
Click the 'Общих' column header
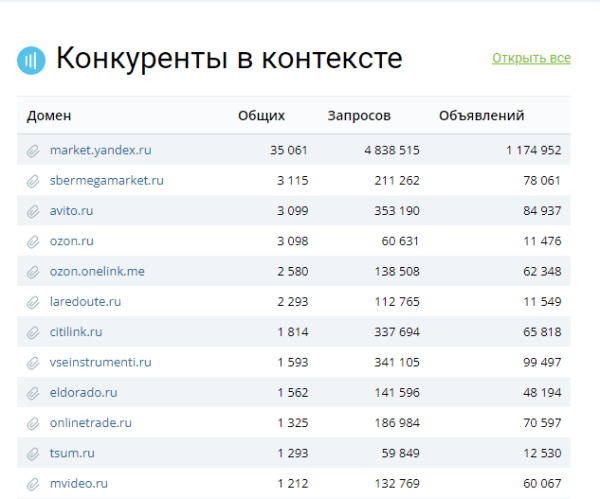pos(261,116)
